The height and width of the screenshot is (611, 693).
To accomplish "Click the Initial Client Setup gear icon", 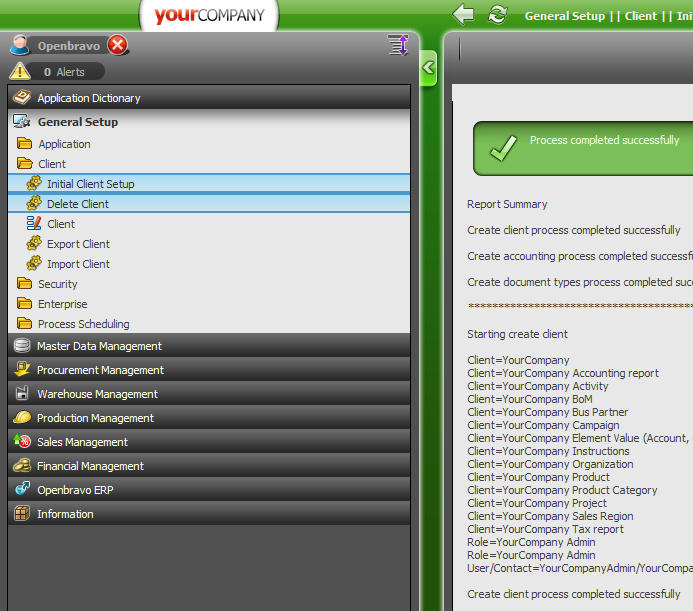I will pyautogui.click(x=34, y=183).
